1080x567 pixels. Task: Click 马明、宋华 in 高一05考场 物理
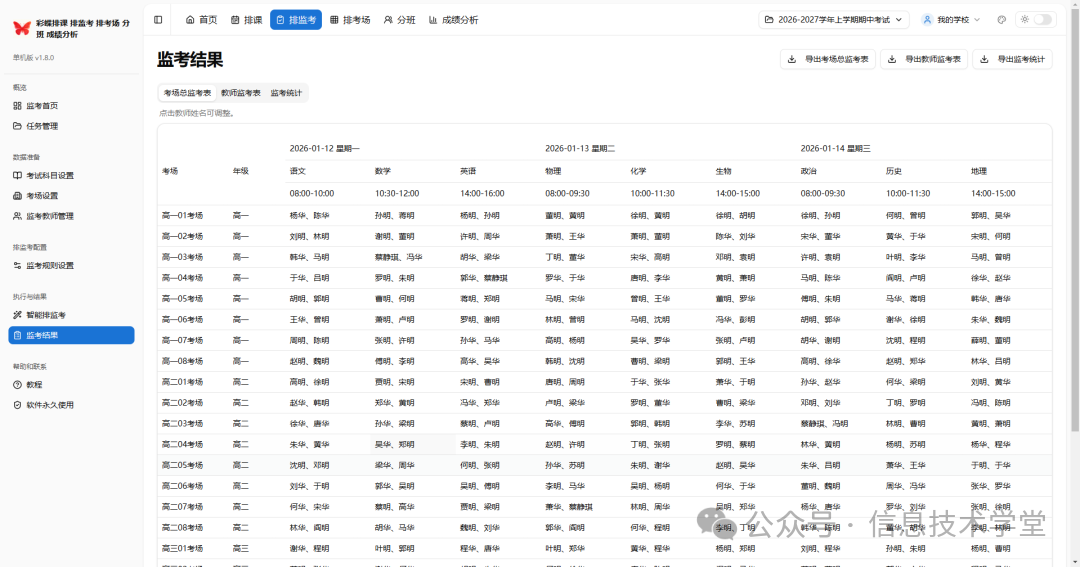coord(565,299)
